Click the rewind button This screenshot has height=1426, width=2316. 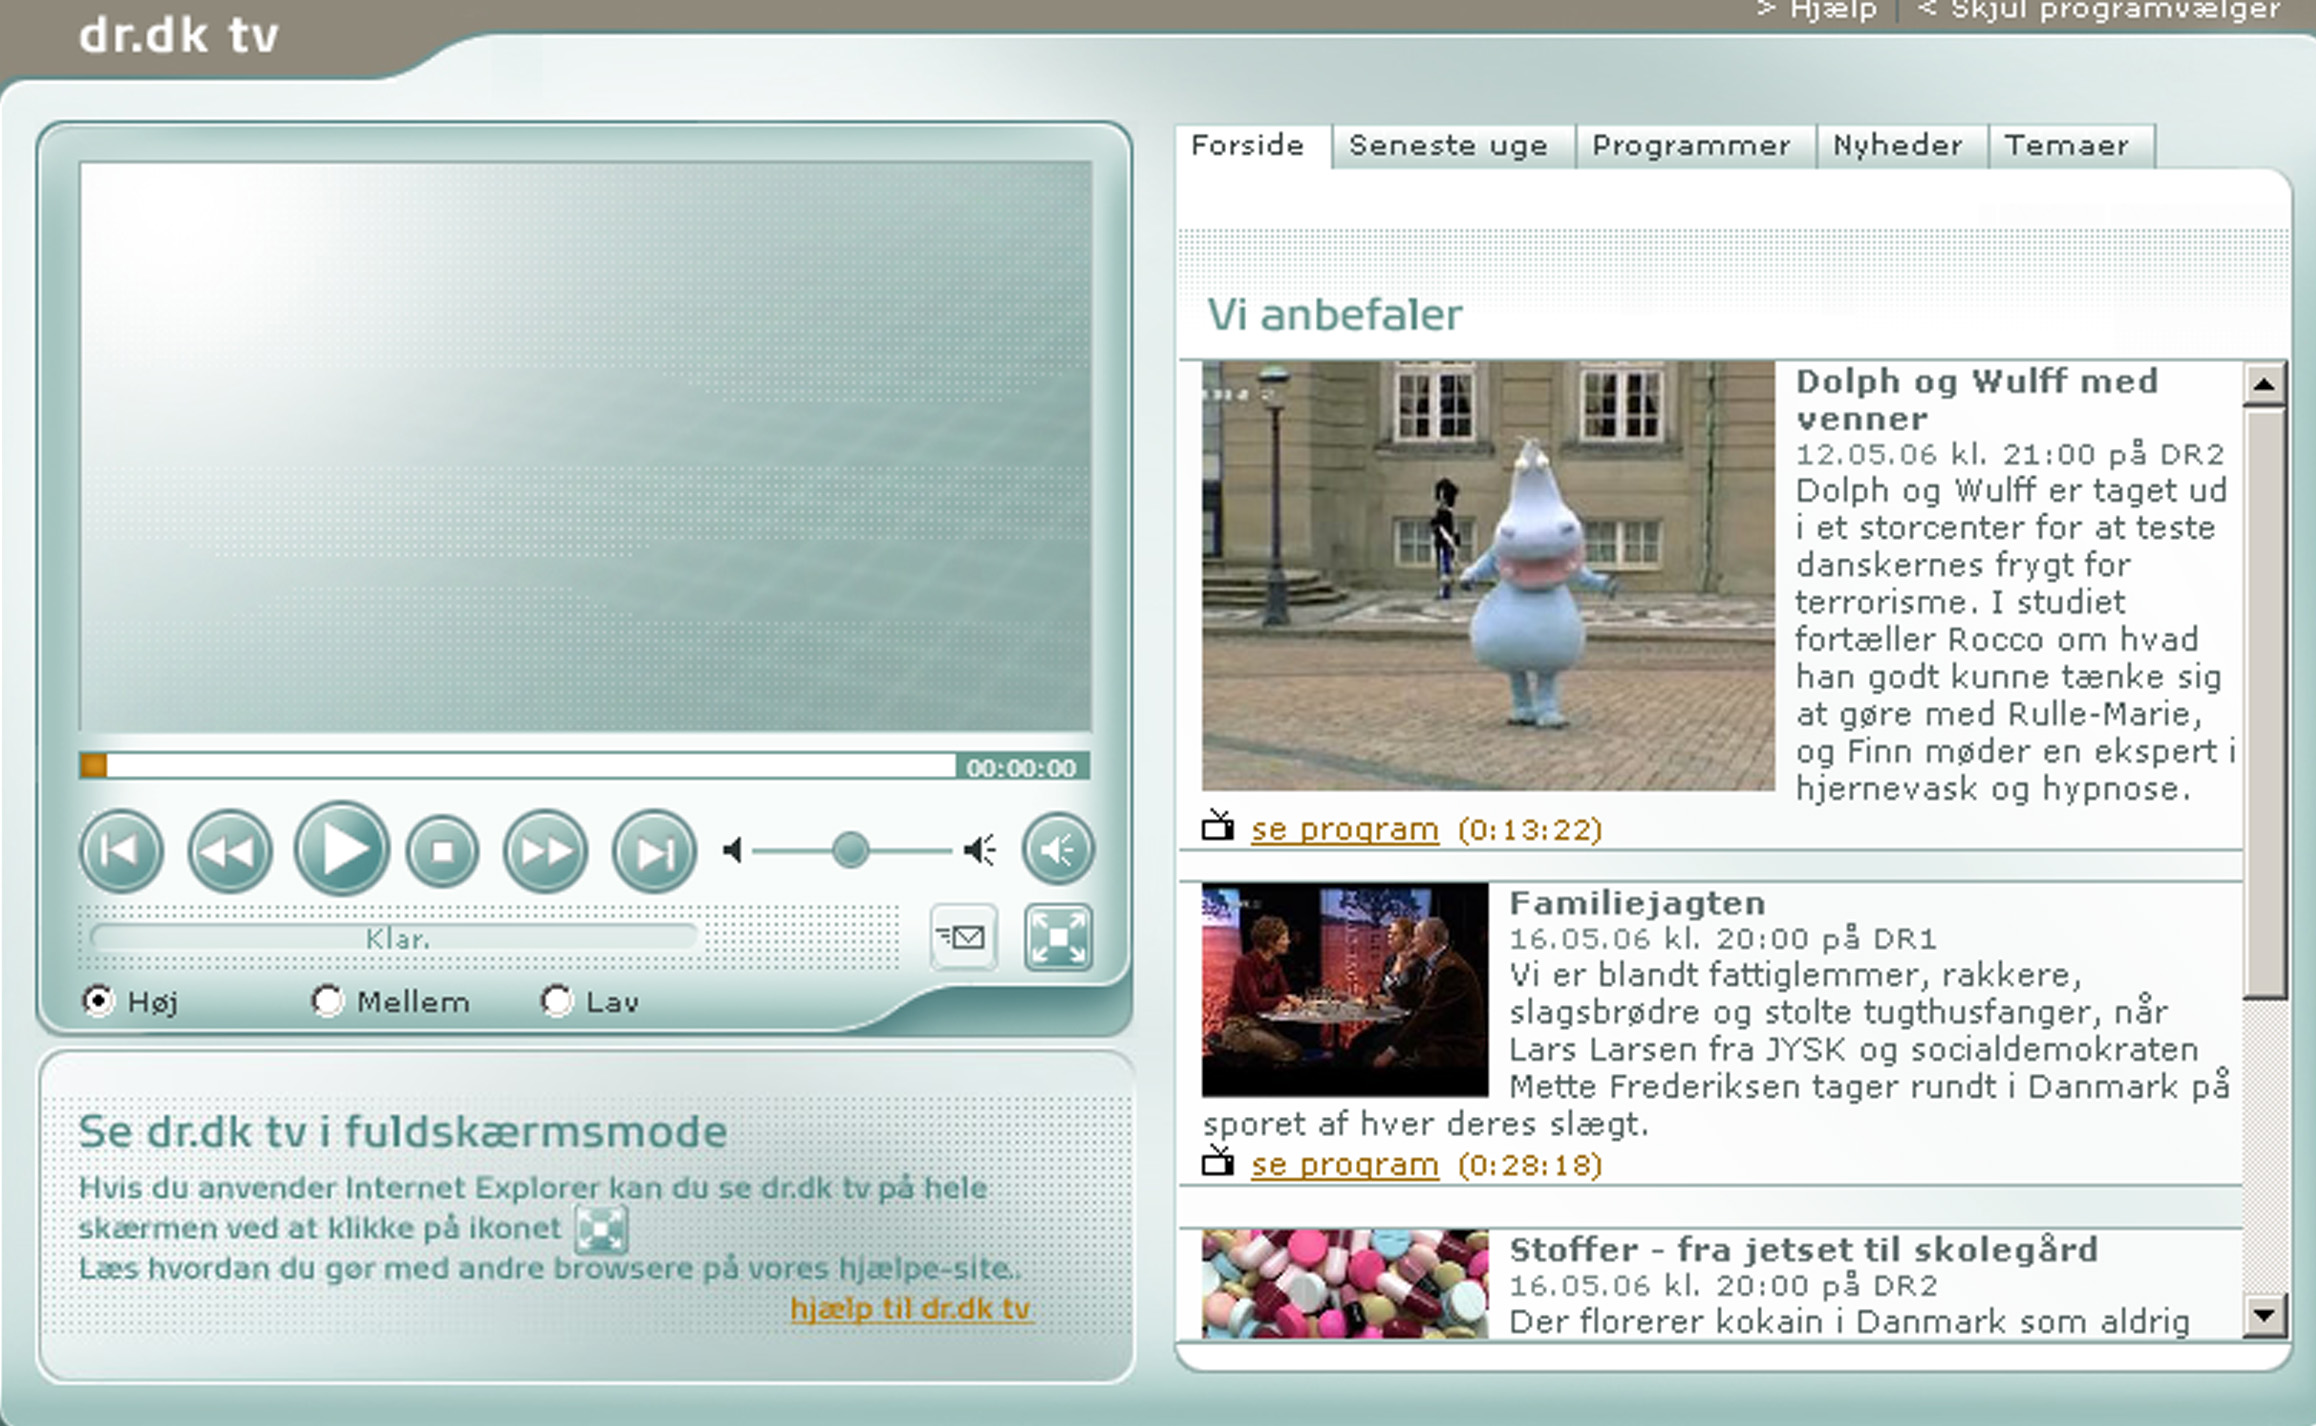pos(229,851)
